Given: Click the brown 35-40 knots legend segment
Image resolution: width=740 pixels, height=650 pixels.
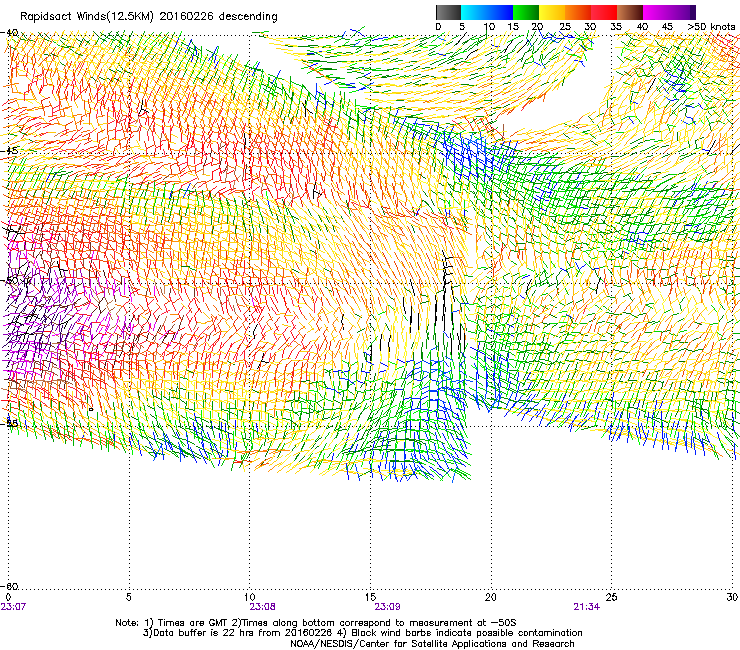Looking at the screenshot, I should click(x=630, y=12).
